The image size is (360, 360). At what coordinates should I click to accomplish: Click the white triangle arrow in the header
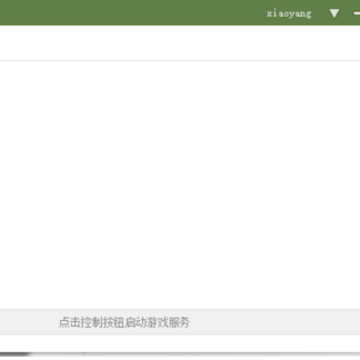click(334, 13)
